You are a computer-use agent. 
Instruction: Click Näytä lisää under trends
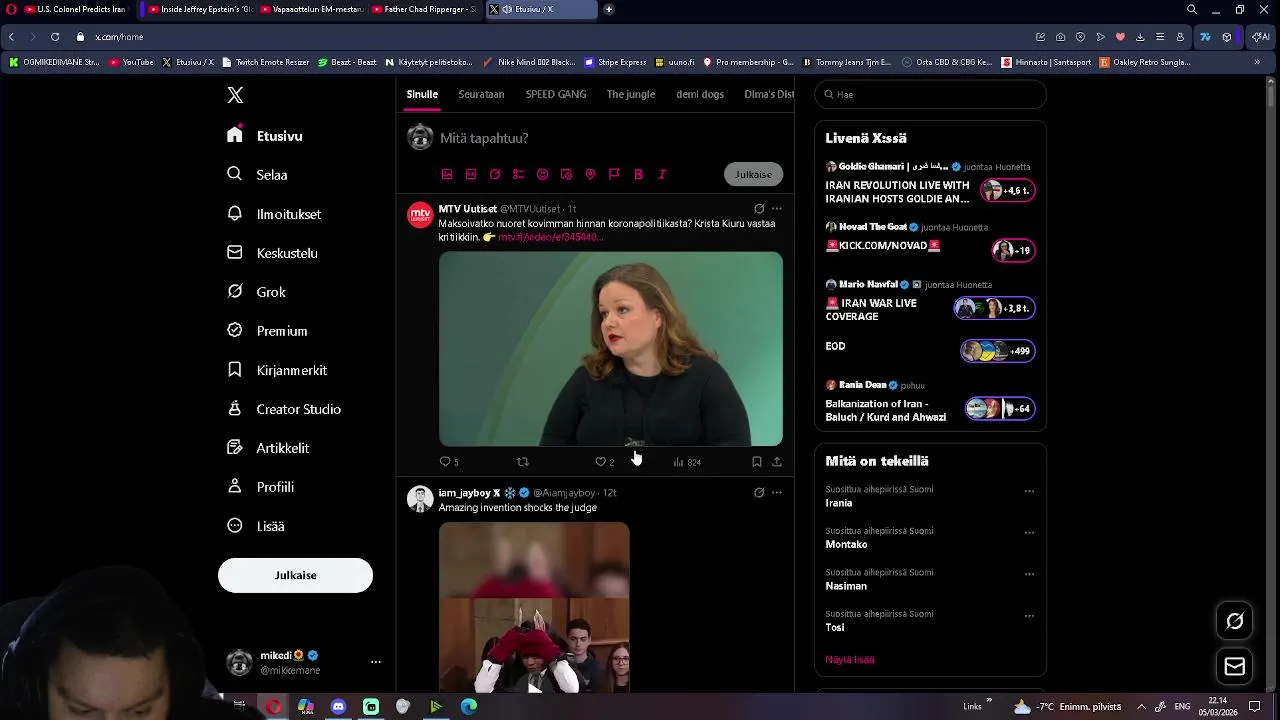(850, 659)
